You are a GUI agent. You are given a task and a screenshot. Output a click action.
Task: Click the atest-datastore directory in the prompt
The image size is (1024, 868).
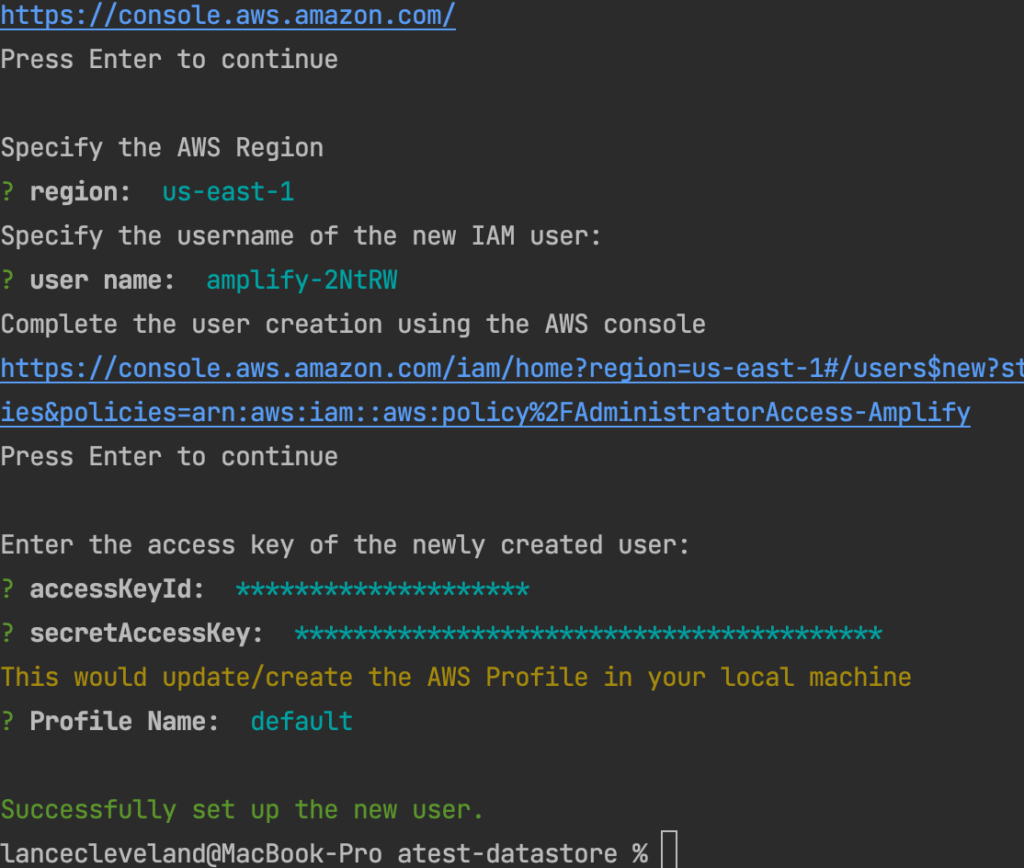[x=507, y=854]
